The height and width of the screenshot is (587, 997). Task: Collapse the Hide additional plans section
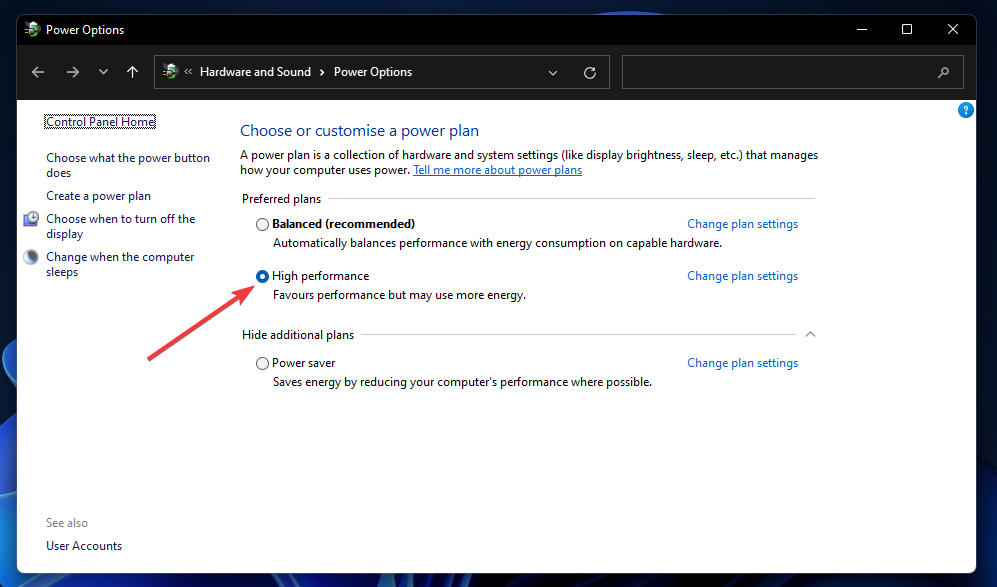coord(810,334)
